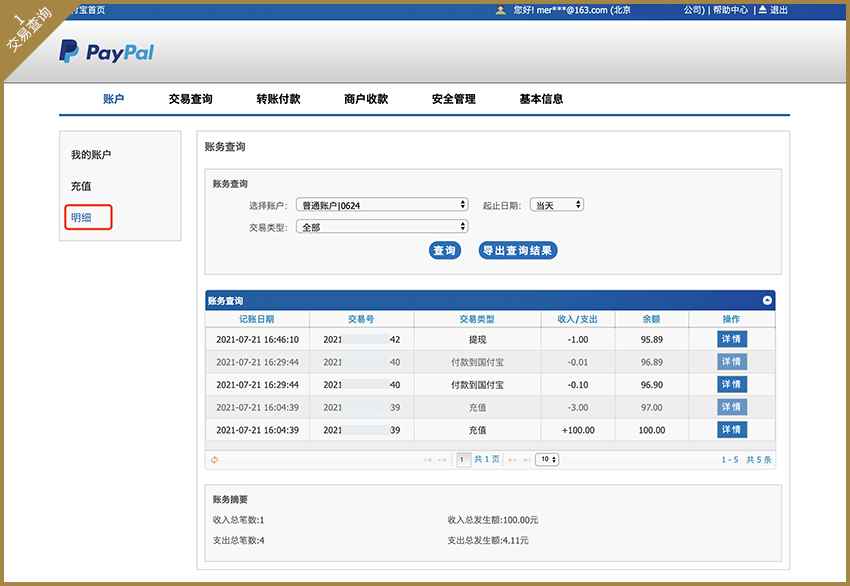Go to first page icon
This screenshot has width=850, height=586.
(x=428, y=460)
